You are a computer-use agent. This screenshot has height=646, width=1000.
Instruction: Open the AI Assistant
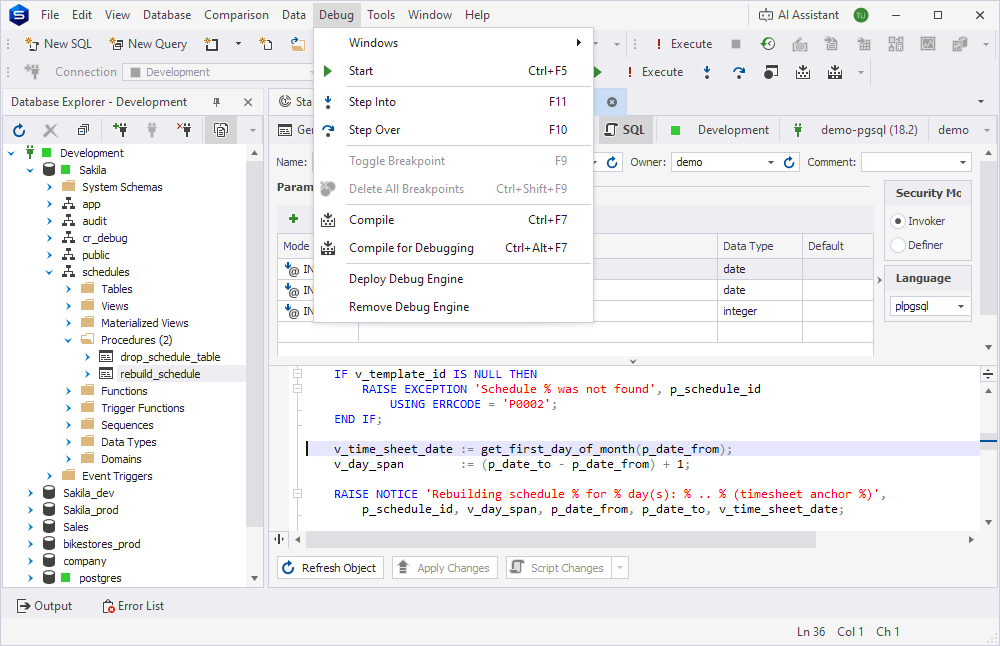point(798,15)
